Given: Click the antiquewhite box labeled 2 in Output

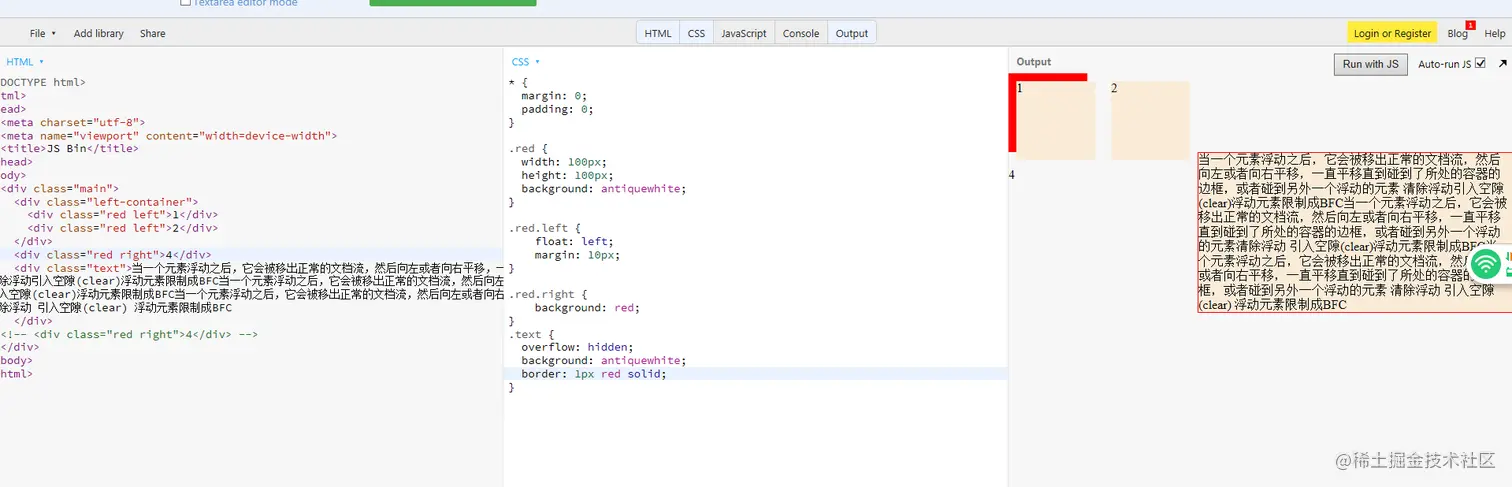Looking at the screenshot, I should coord(1150,121).
